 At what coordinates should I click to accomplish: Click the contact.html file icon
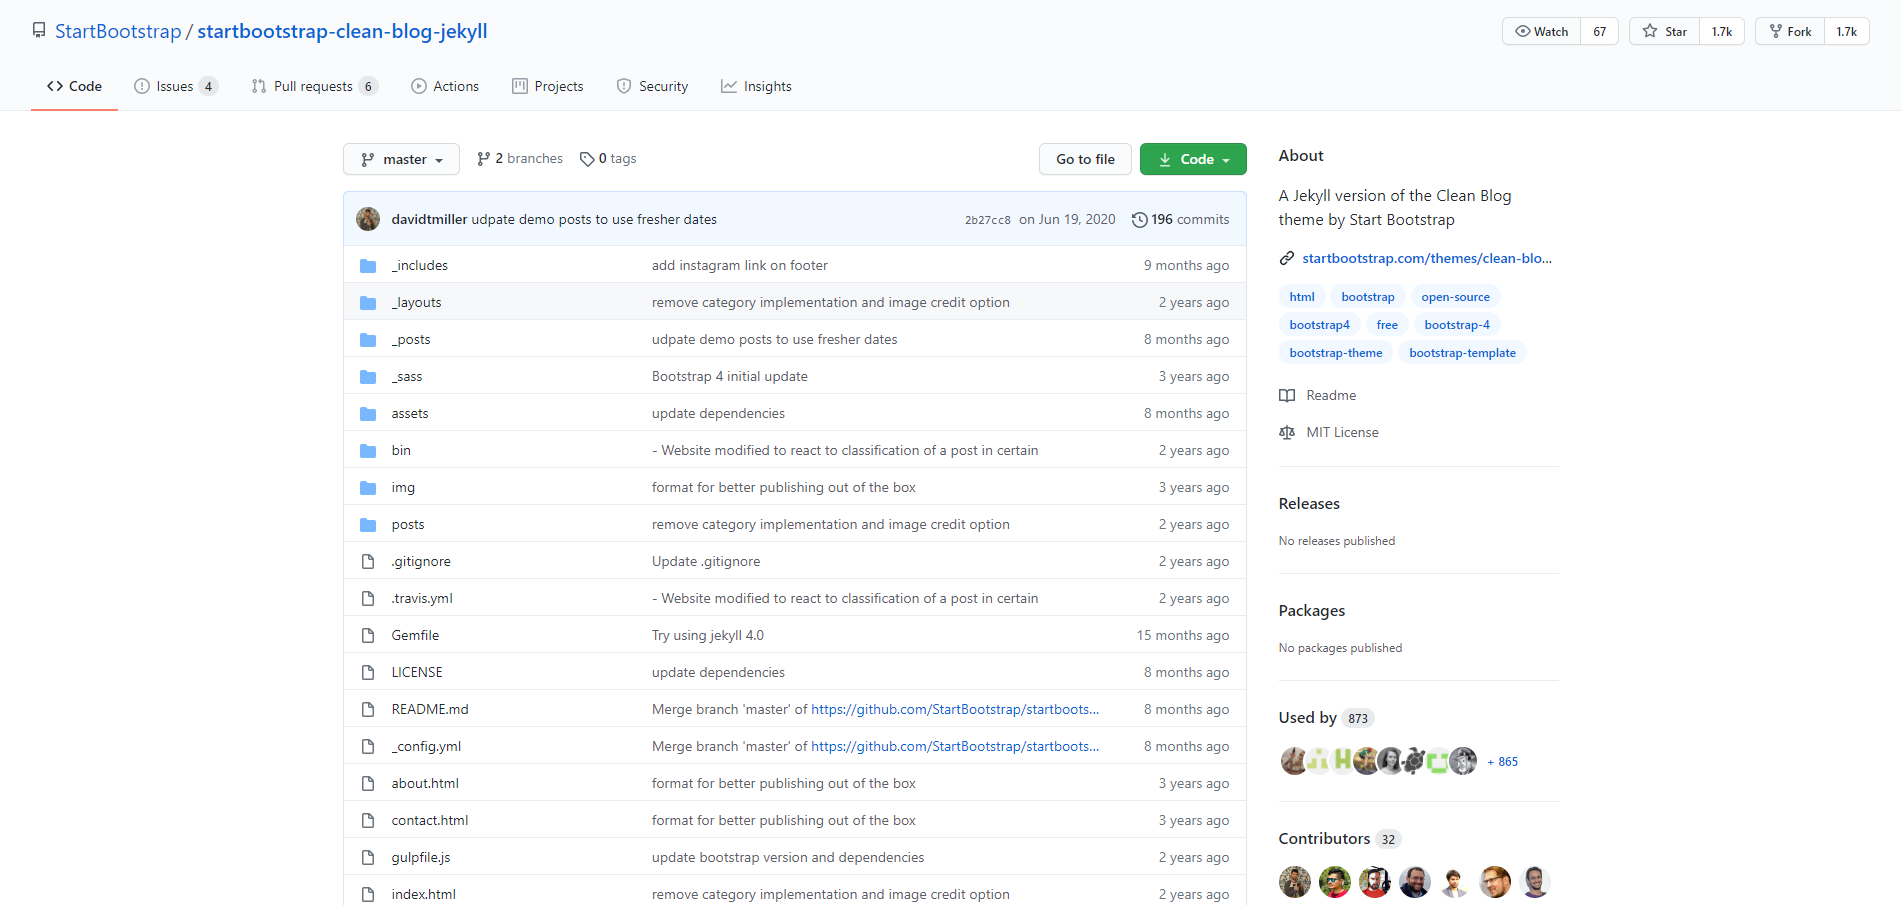click(368, 820)
